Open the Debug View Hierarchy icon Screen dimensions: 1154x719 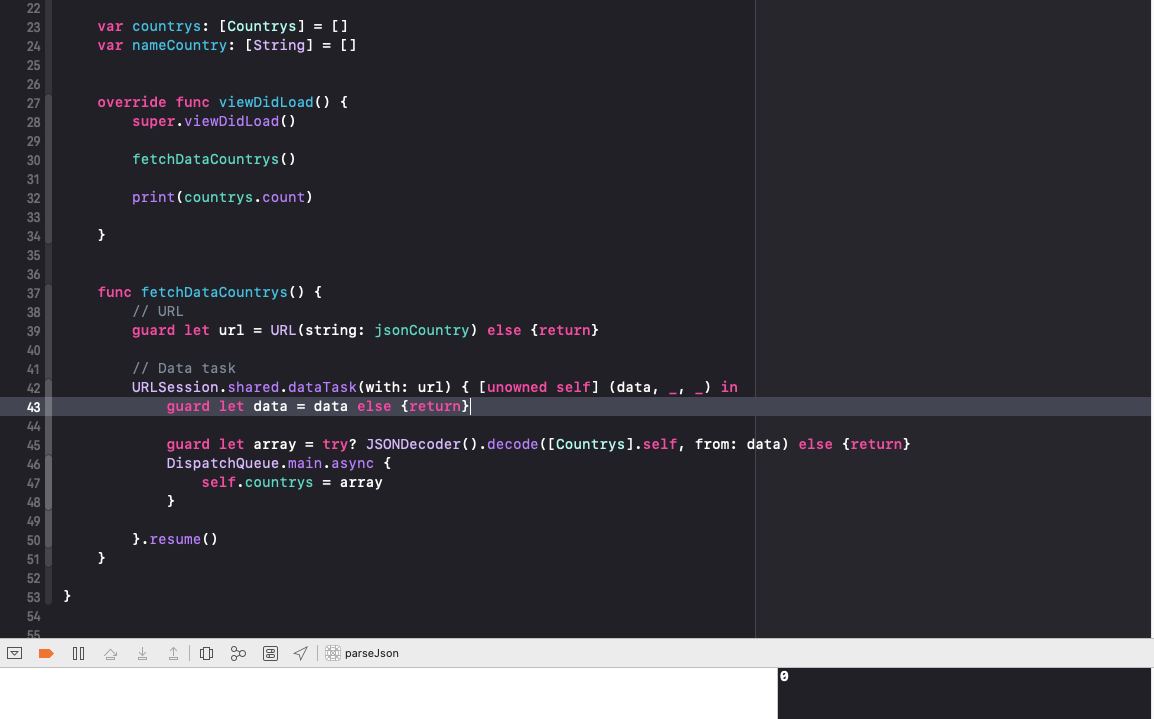[x=207, y=653]
